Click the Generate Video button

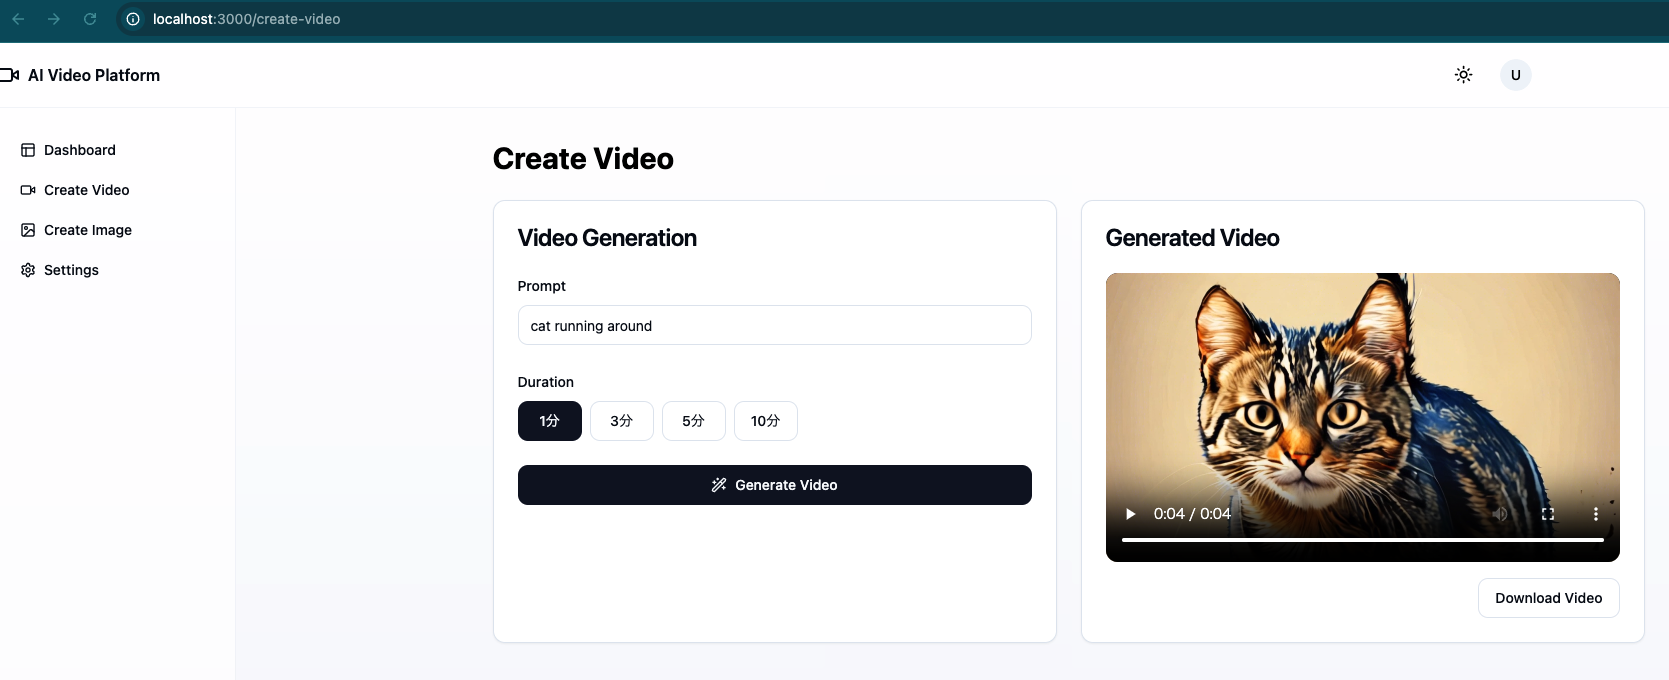774,485
